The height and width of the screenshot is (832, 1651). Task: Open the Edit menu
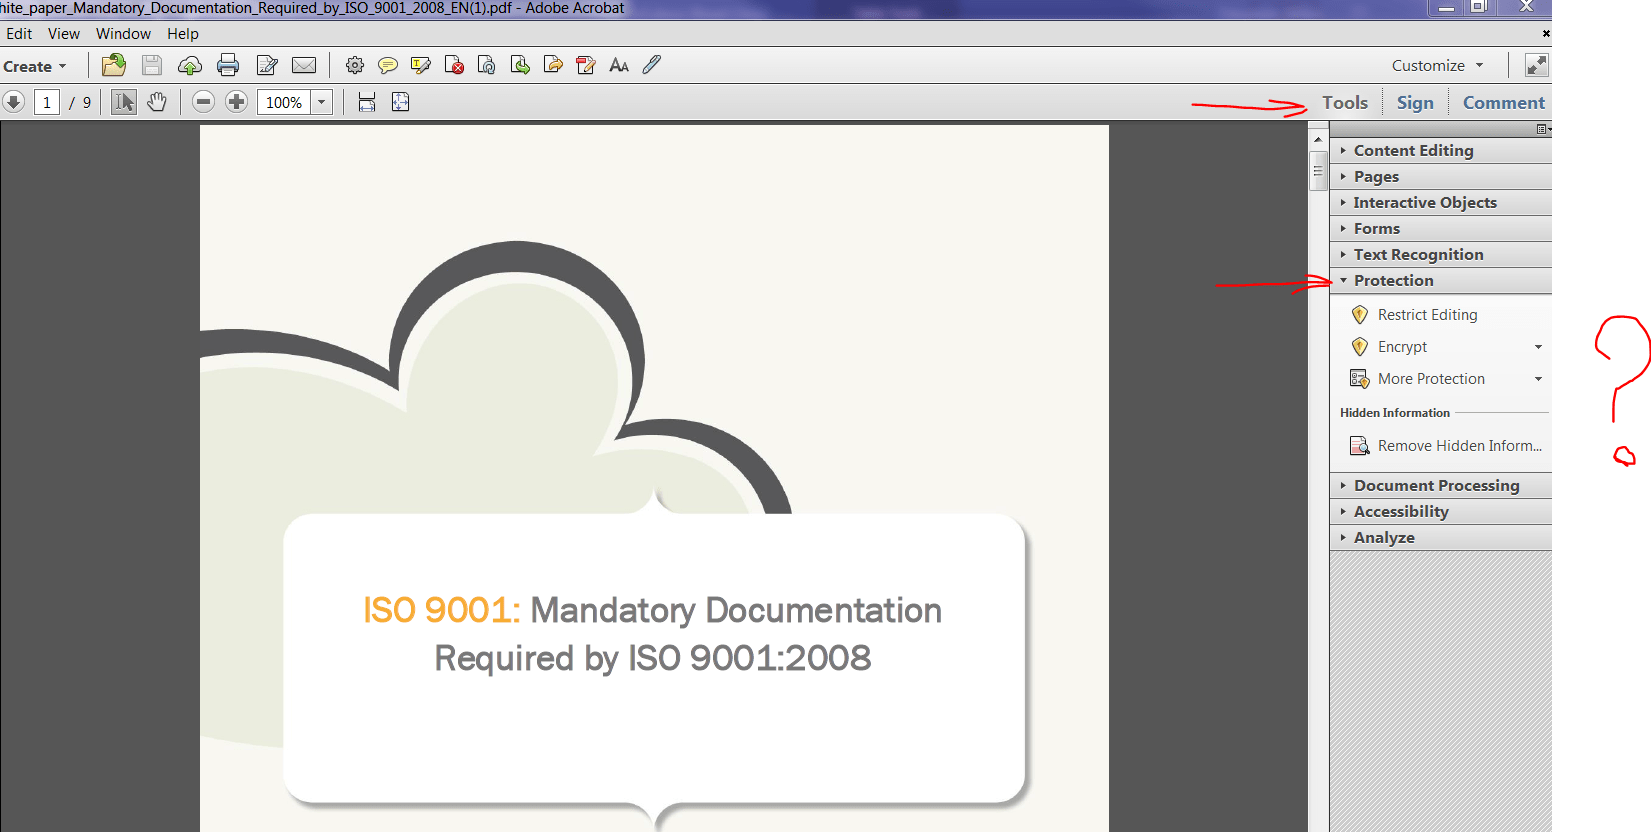[x=19, y=34]
